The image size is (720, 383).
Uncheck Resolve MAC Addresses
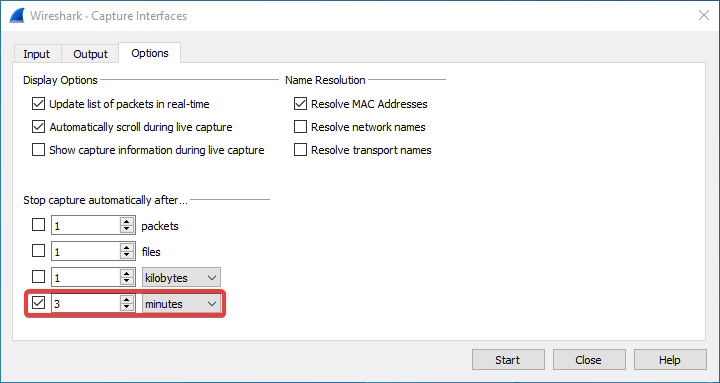tap(300, 104)
